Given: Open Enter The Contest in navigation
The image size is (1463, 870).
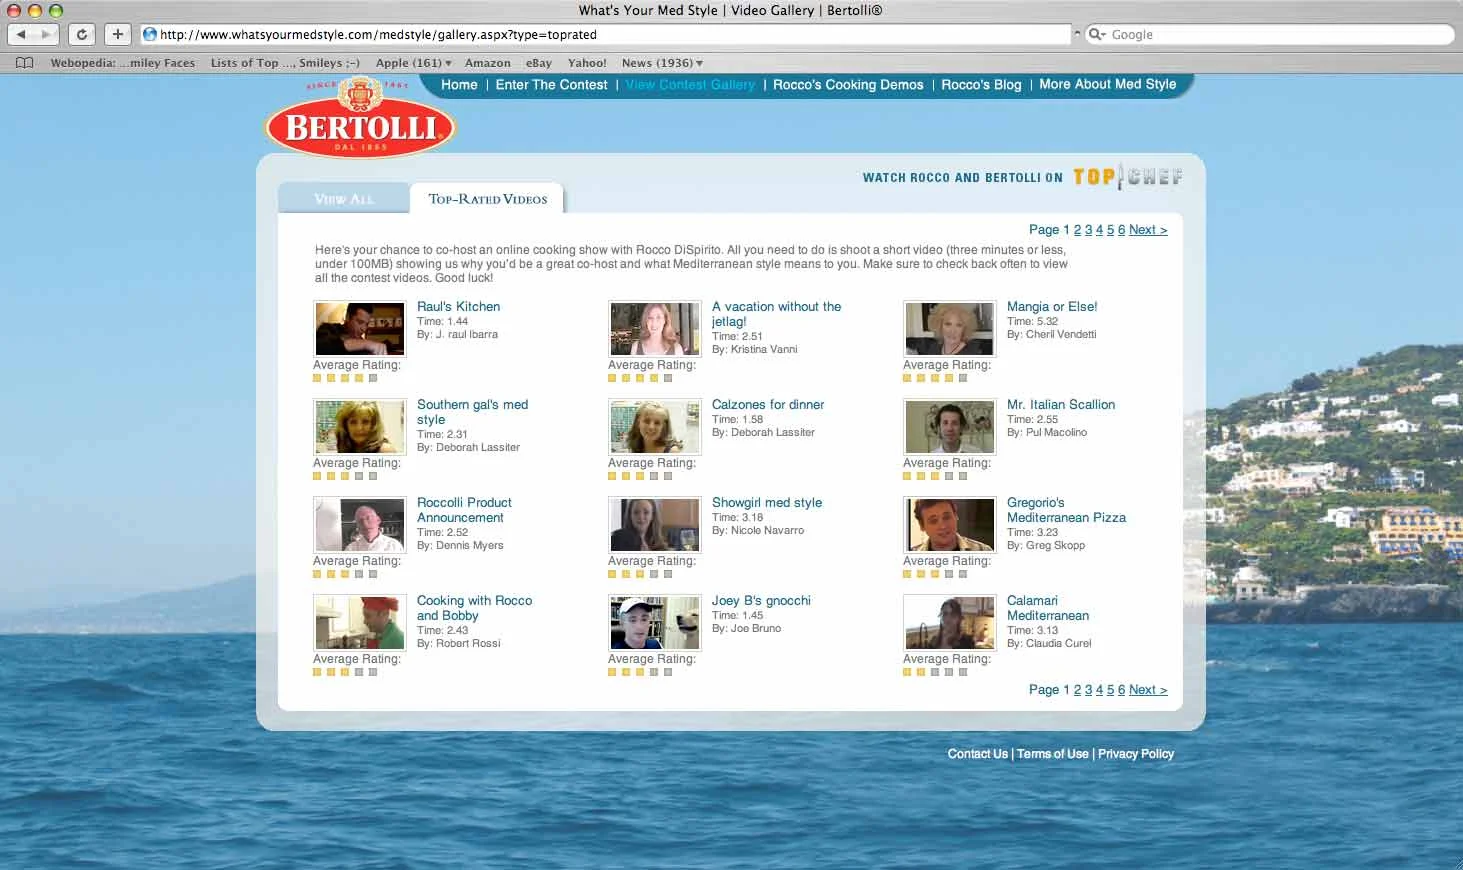Looking at the screenshot, I should [x=551, y=85].
